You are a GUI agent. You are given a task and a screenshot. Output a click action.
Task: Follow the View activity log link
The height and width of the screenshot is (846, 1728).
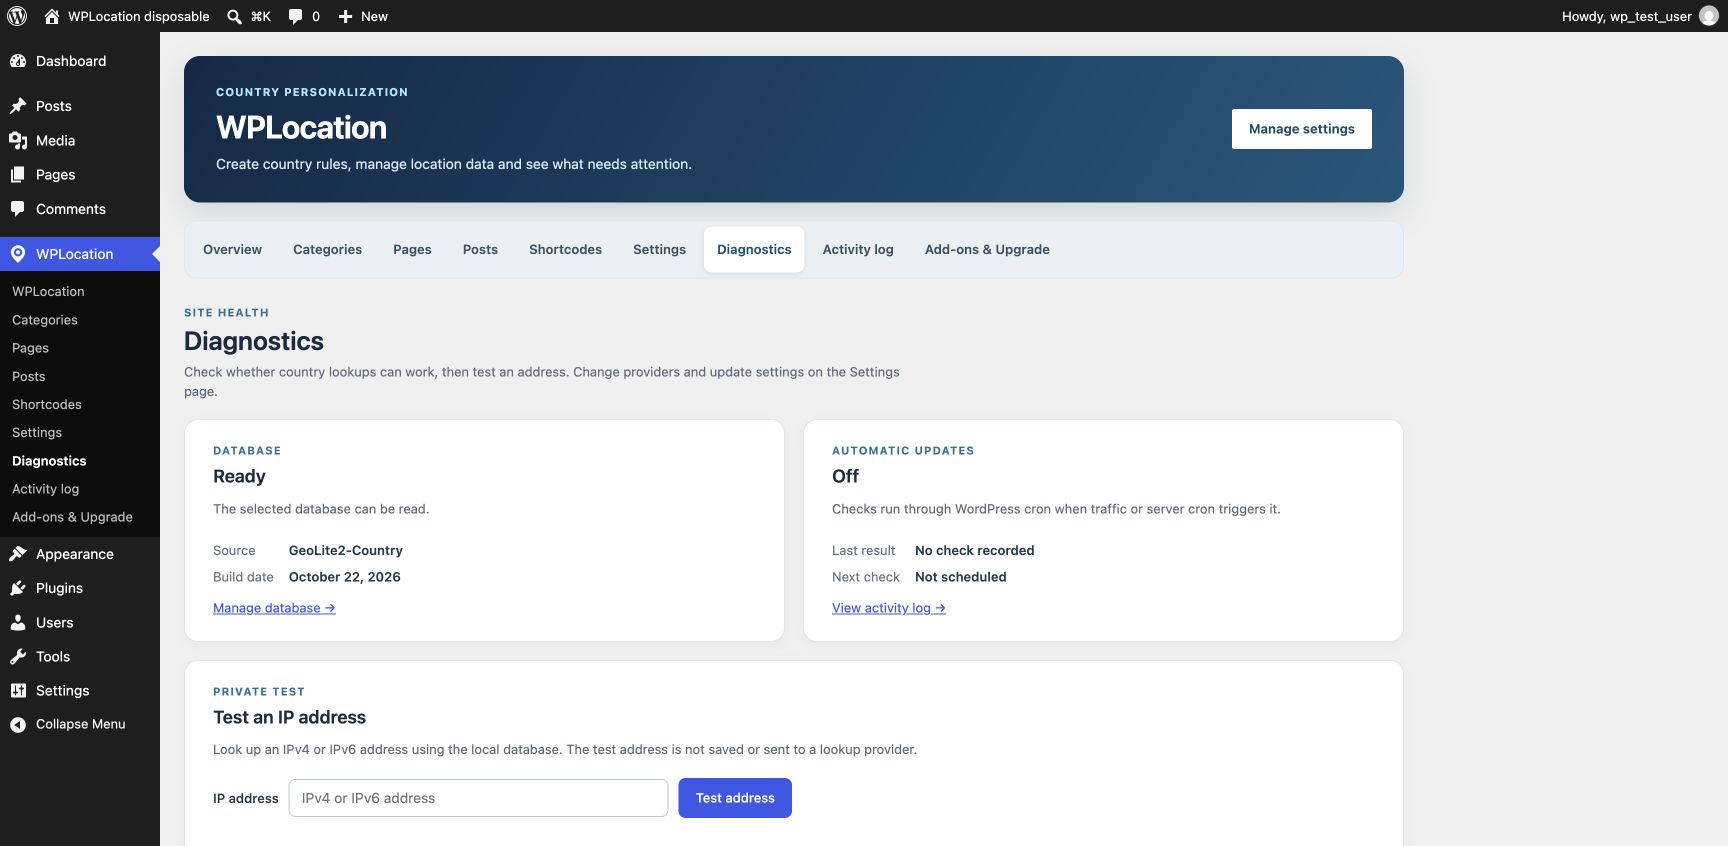pos(889,608)
